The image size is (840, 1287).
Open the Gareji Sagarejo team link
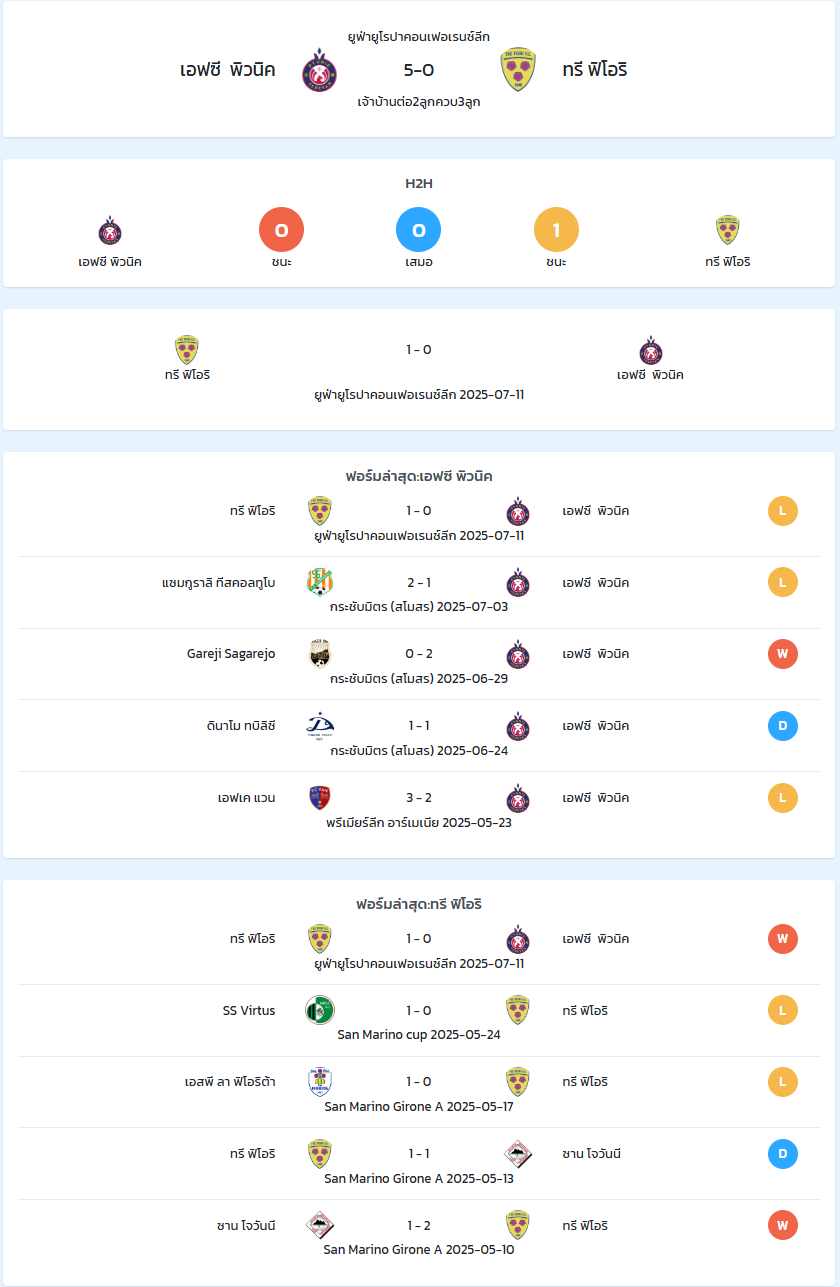click(231, 654)
